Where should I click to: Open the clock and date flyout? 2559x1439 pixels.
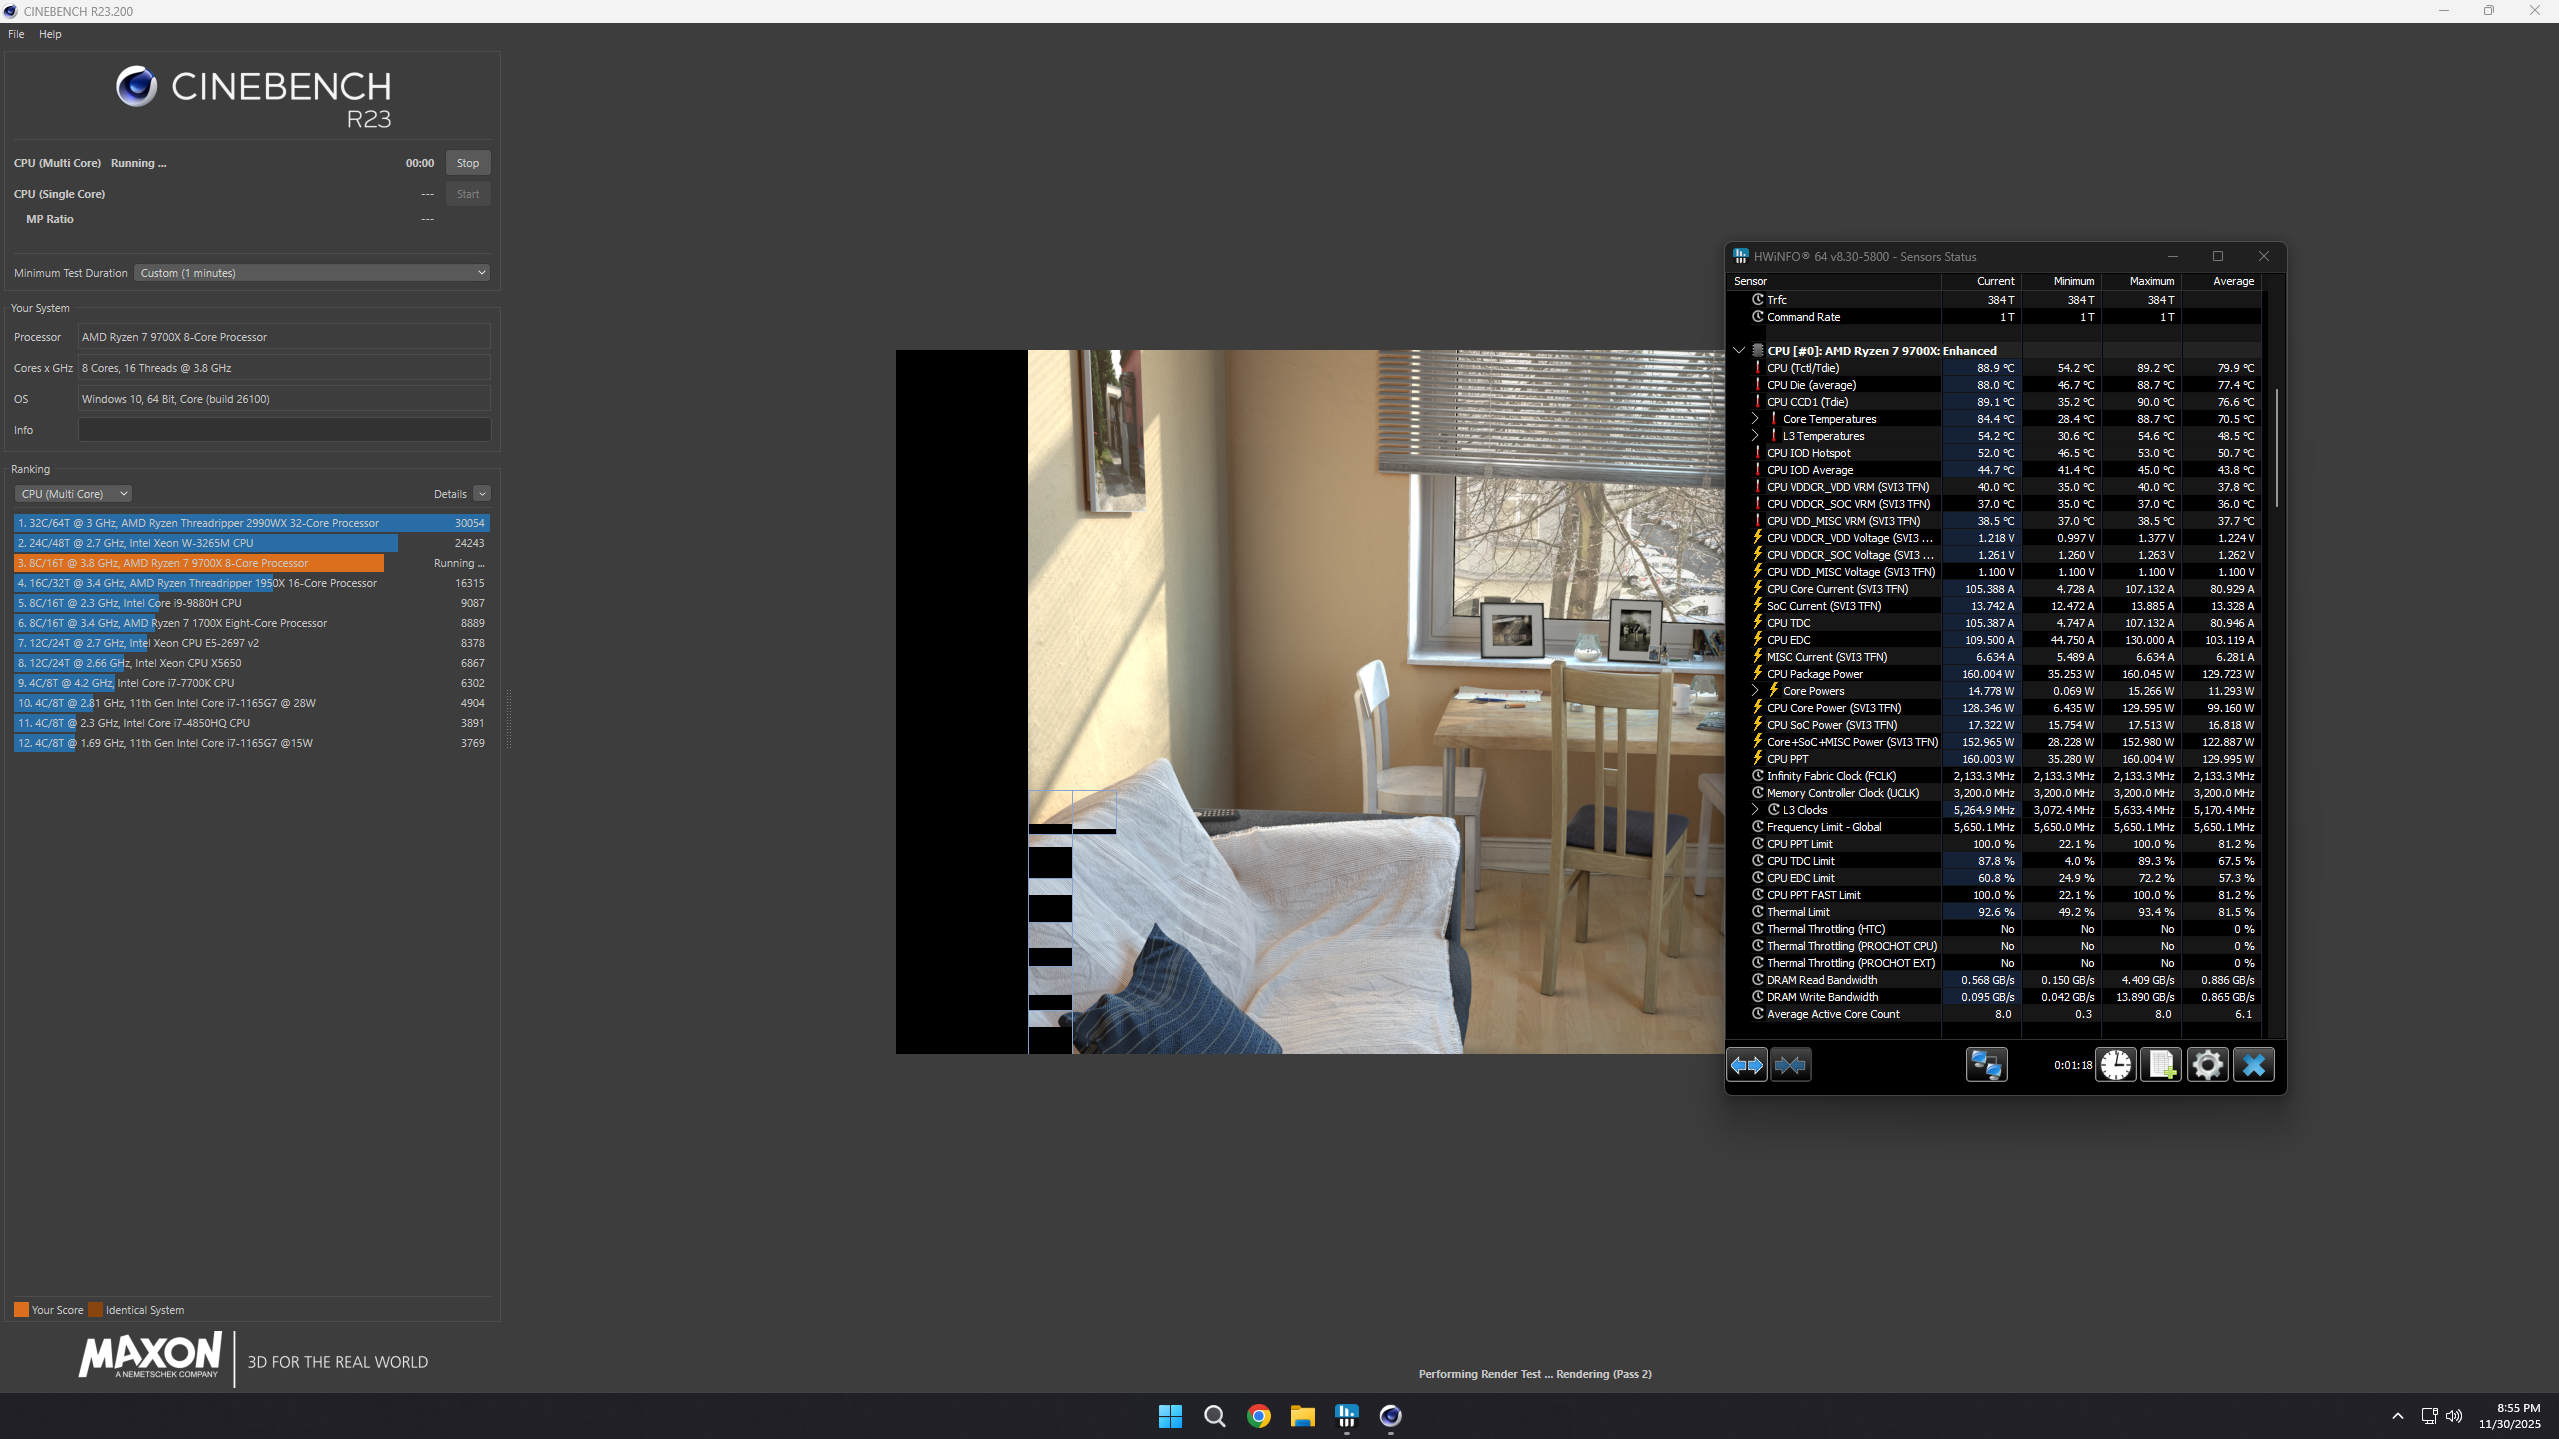[x=2511, y=1416]
